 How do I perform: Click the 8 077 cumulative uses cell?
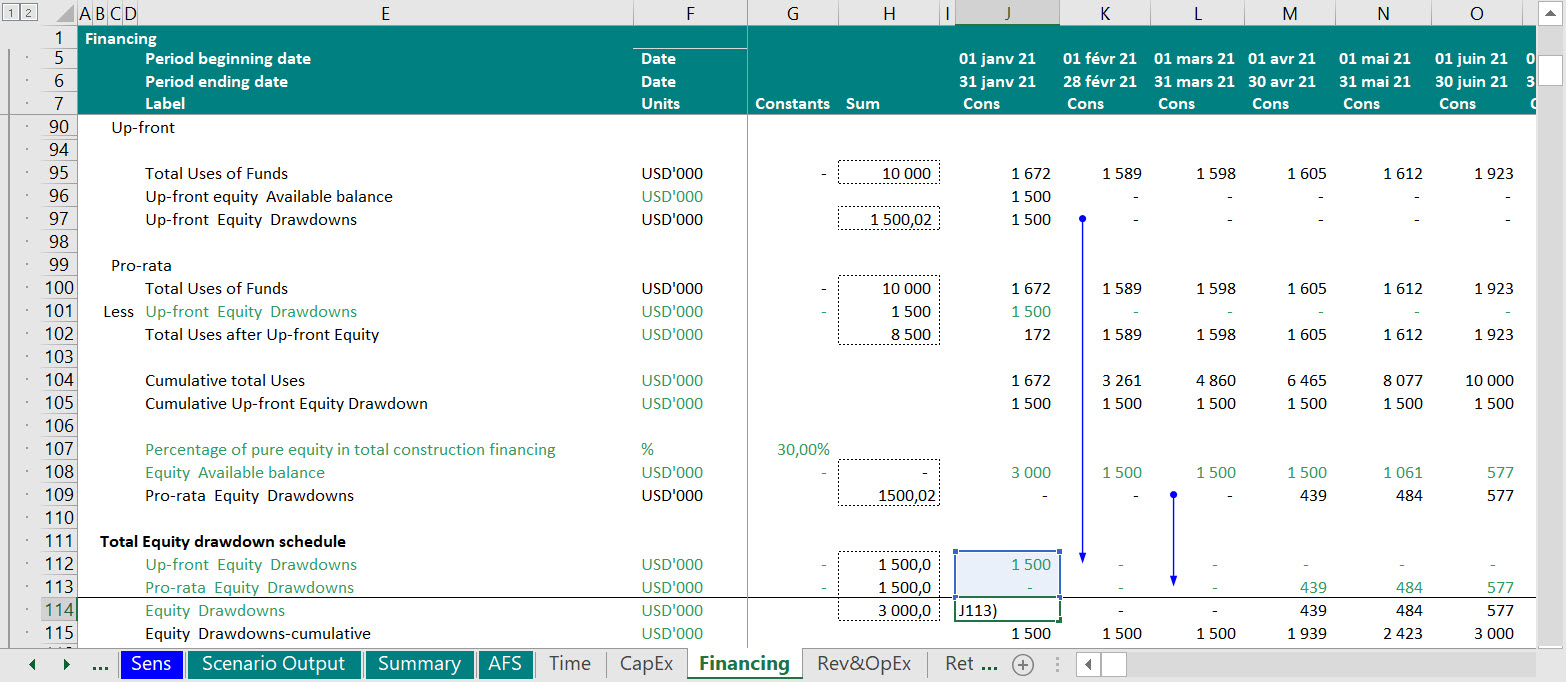pyautogui.click(x=1401, y=381)
